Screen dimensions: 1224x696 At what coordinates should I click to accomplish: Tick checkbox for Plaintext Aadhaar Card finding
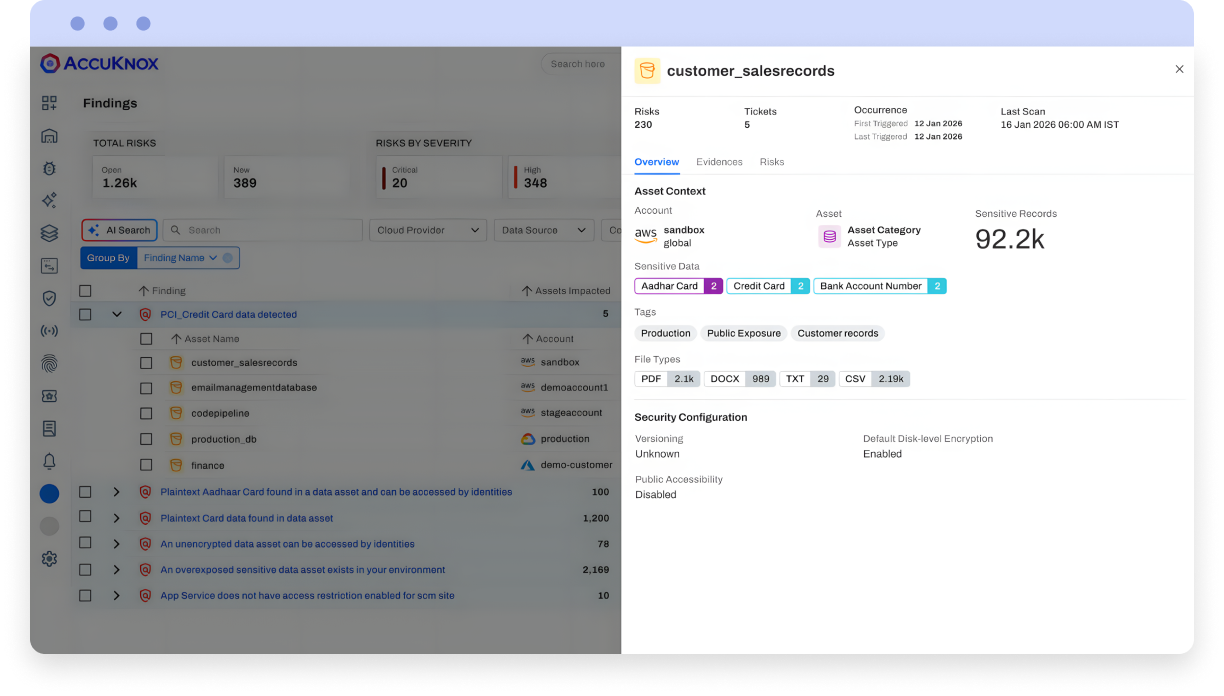[85, 492]
